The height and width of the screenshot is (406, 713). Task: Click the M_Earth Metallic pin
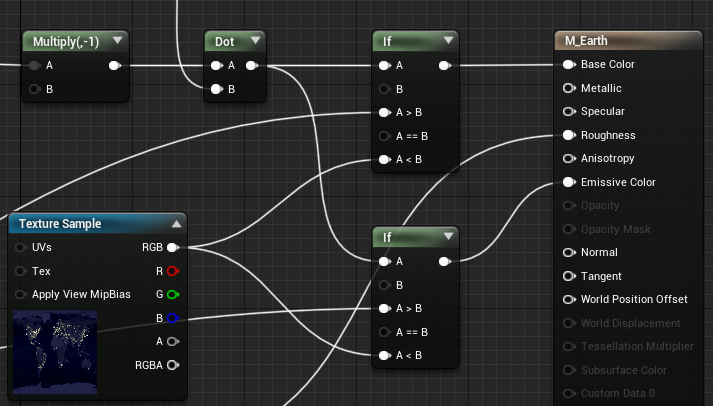(569, 88)
